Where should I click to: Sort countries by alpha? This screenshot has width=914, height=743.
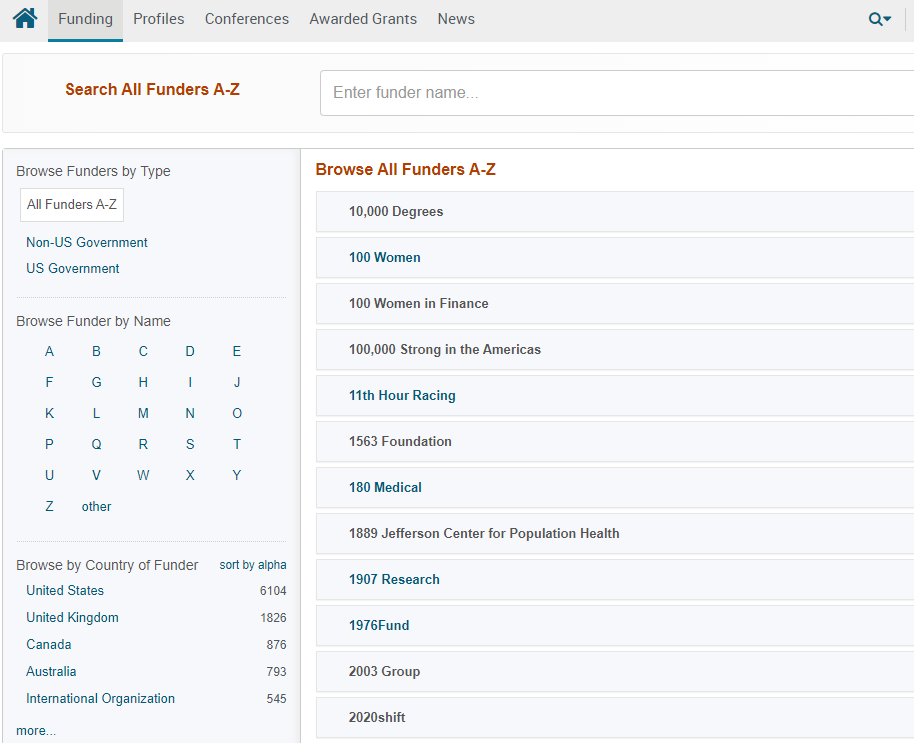(x=252, y=565)
